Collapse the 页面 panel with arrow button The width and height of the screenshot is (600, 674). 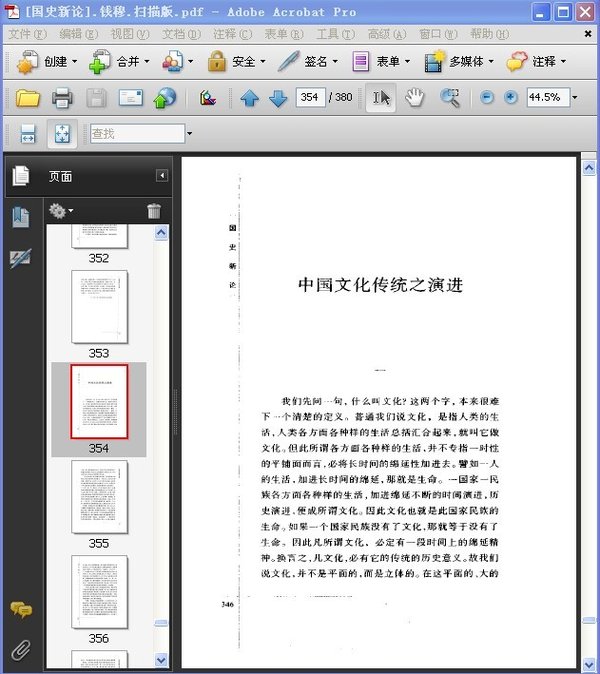click(162, 175)
